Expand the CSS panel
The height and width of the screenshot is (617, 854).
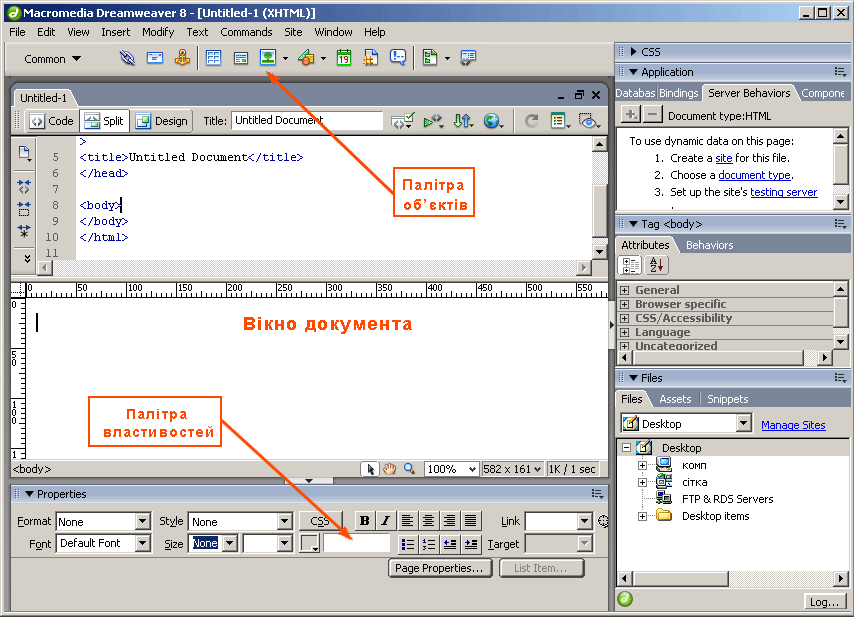[x=633, y=52]
